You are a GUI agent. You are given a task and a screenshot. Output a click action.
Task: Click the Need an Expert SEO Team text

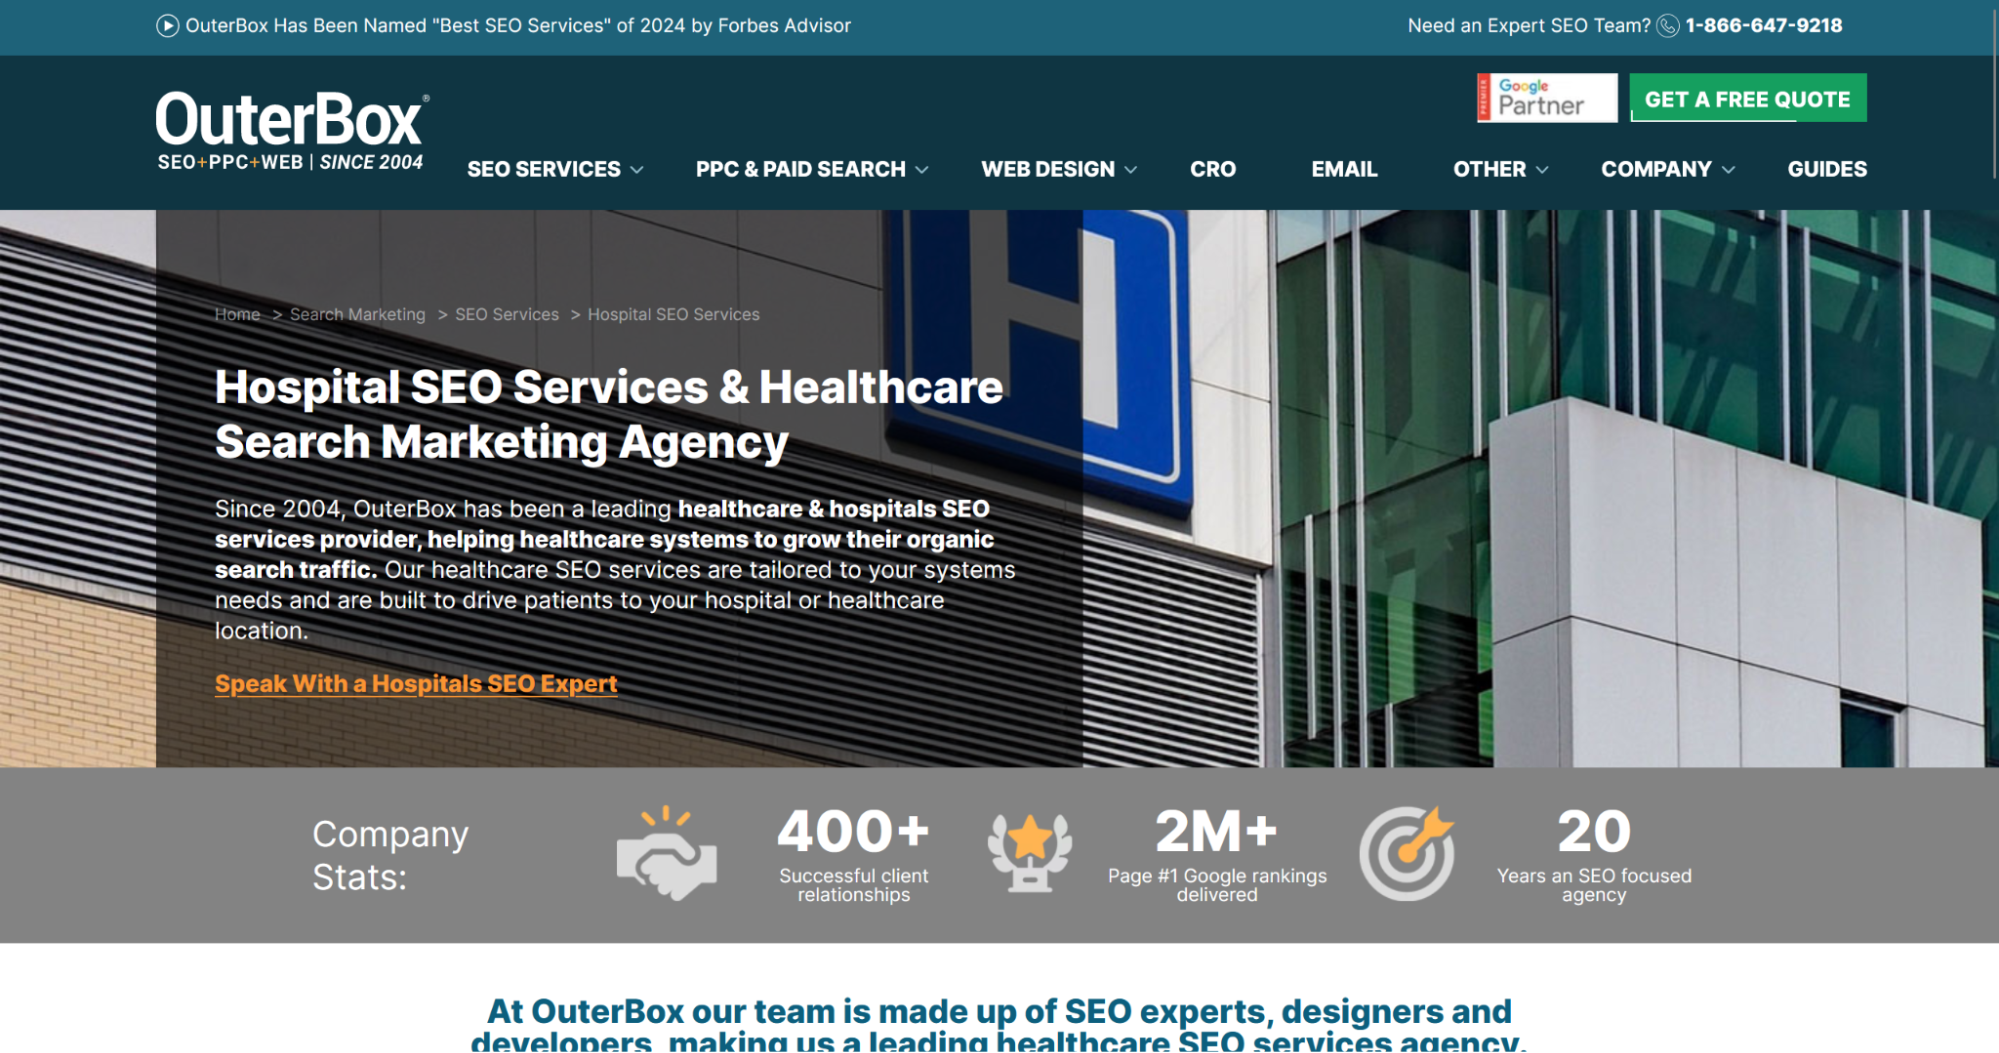[x=1529, y=26]
